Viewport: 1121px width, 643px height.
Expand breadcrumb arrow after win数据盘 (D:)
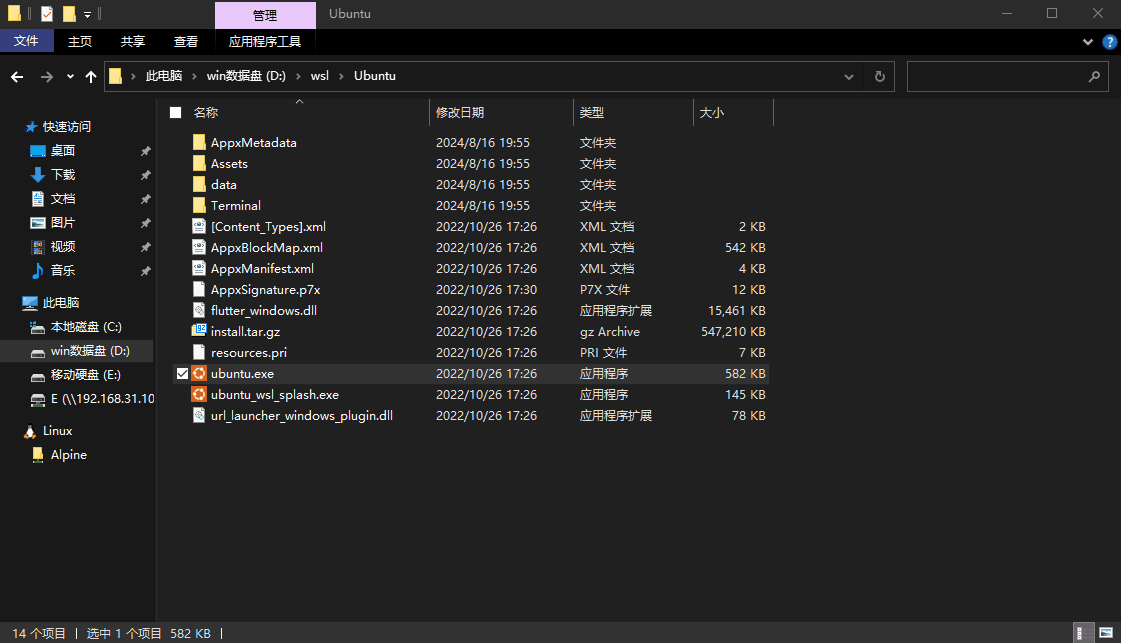click(298, 76)
